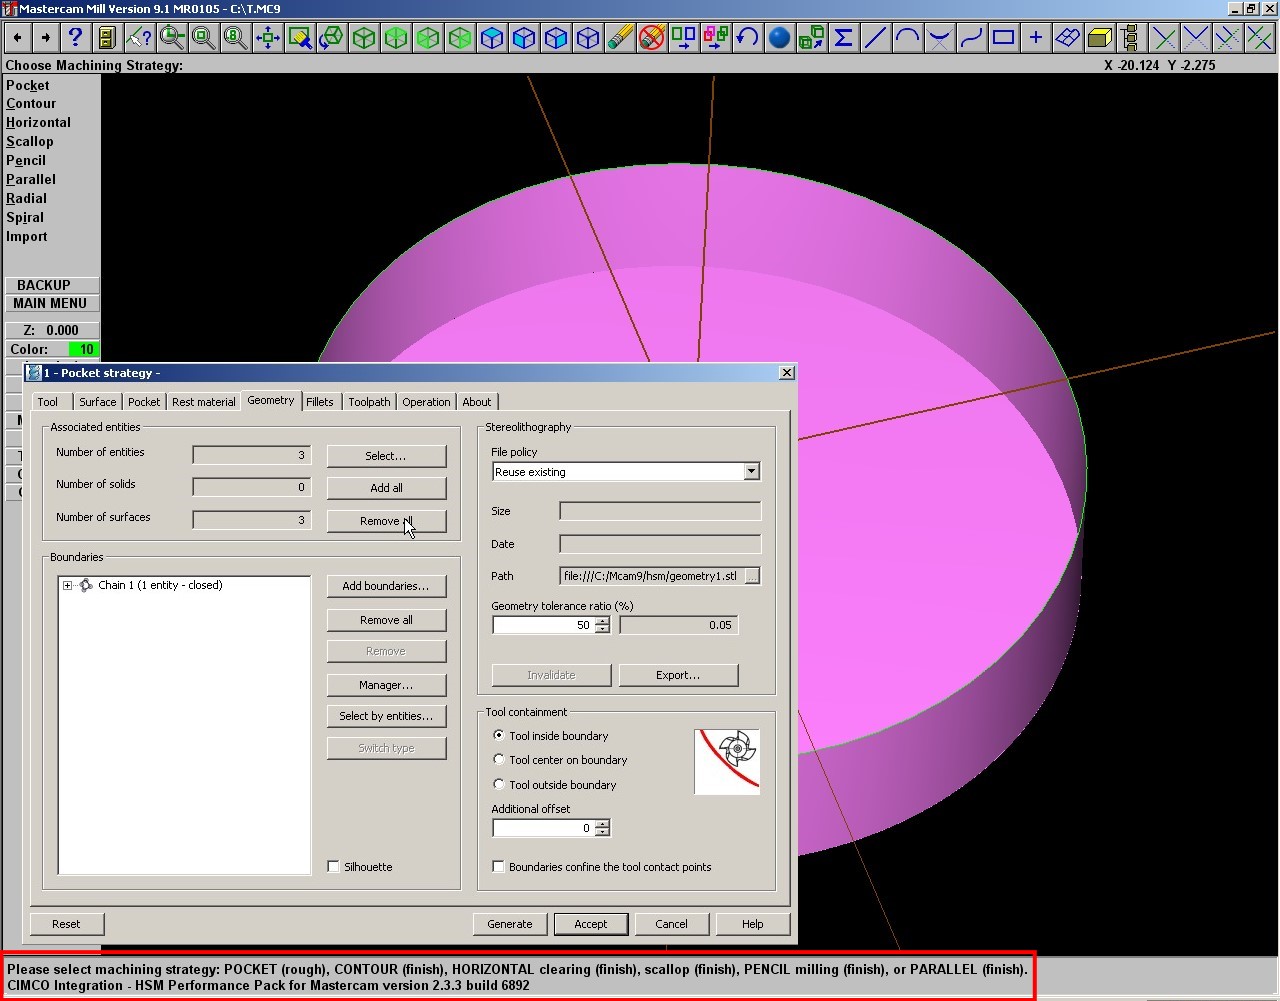This screenshot has height=1001, width=1280.
Task: Click the Sigma toolbar icon
Action: [x=843, y=38]
